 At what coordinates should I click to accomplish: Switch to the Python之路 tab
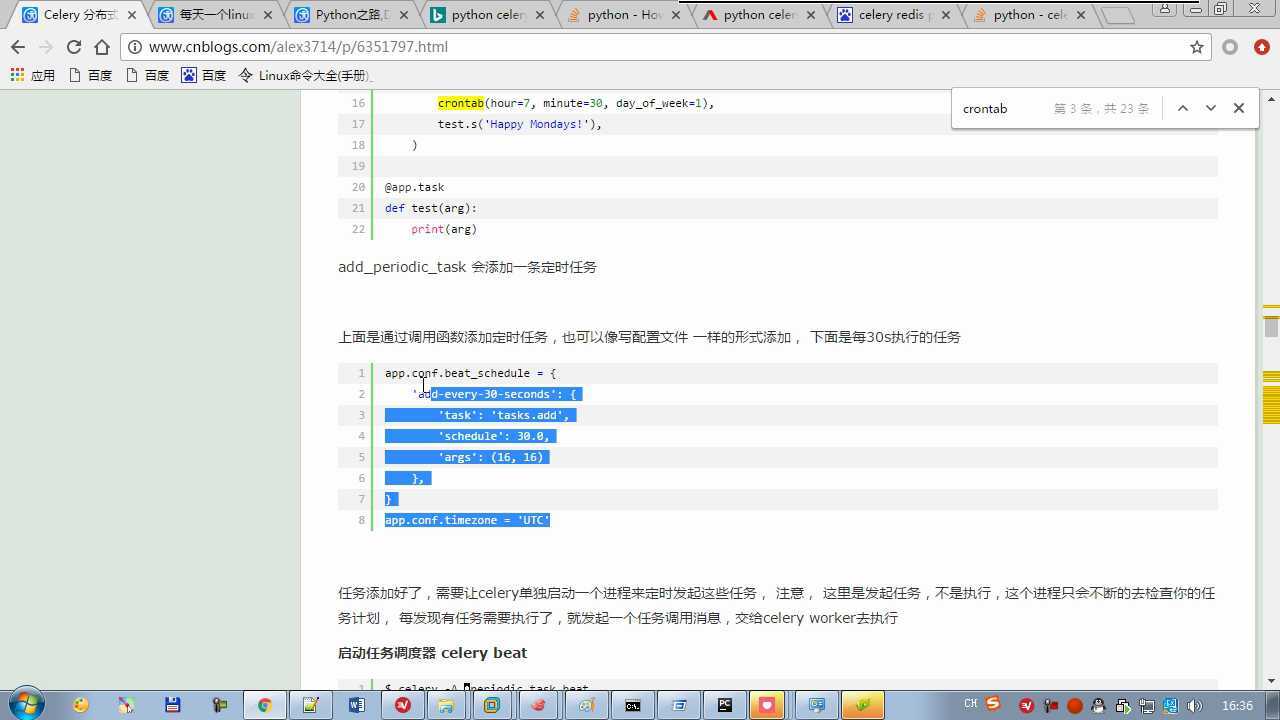pos(350,15)
